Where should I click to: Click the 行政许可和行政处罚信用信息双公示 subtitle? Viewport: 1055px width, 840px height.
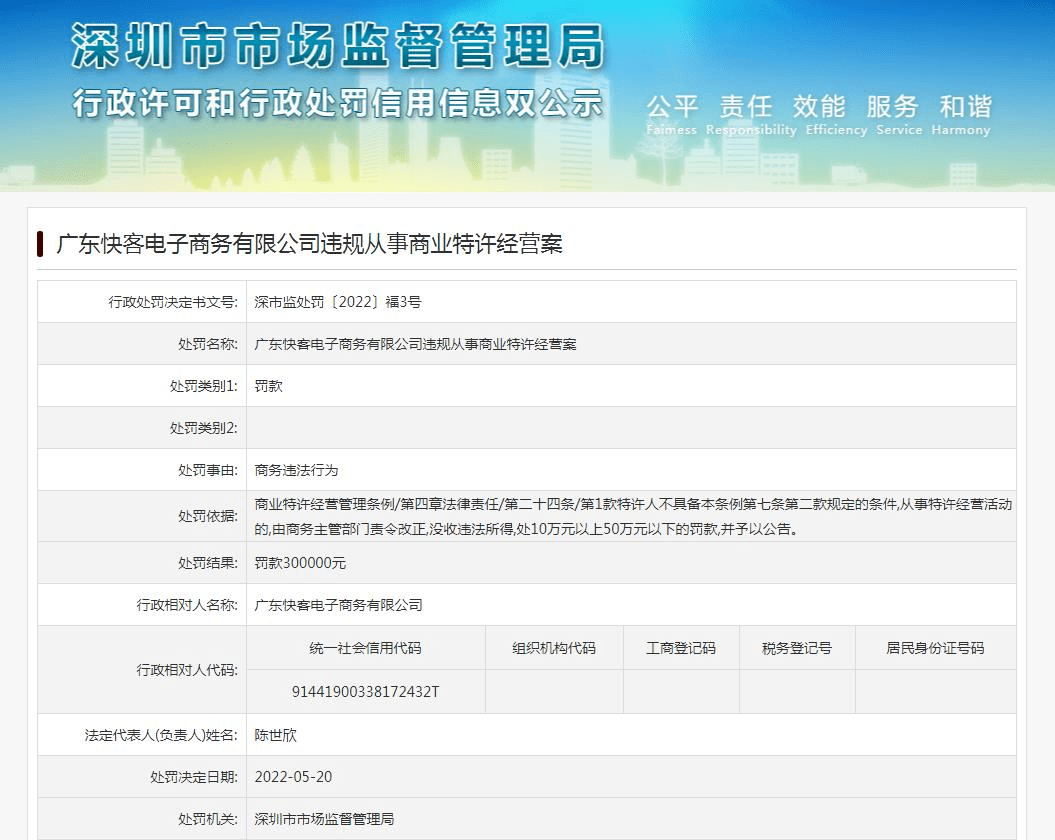coord(338,104)
